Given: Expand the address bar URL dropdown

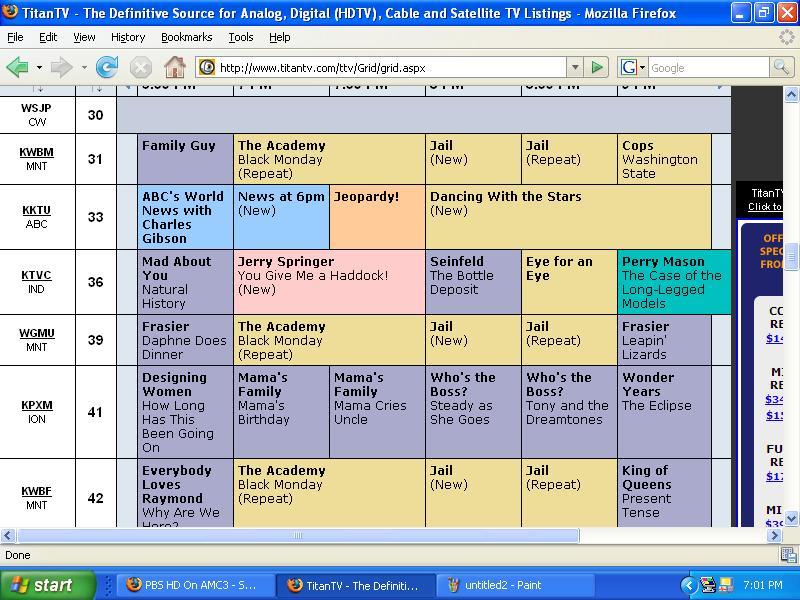Looking at the screenshot, I should (x=575, y=67).
